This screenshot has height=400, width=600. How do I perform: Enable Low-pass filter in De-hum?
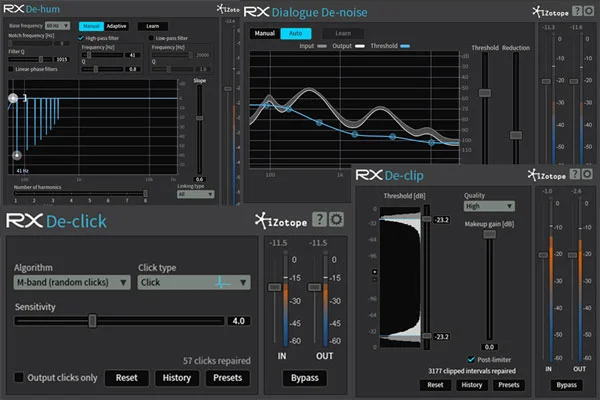151,38
